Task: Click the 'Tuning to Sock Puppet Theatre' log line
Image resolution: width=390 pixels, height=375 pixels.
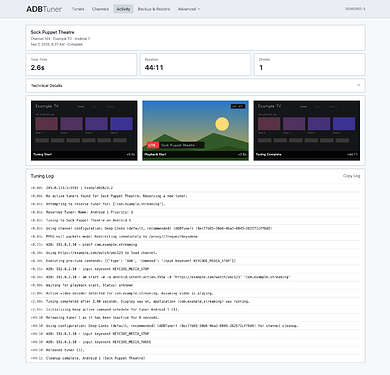Action: pos(195,220)
